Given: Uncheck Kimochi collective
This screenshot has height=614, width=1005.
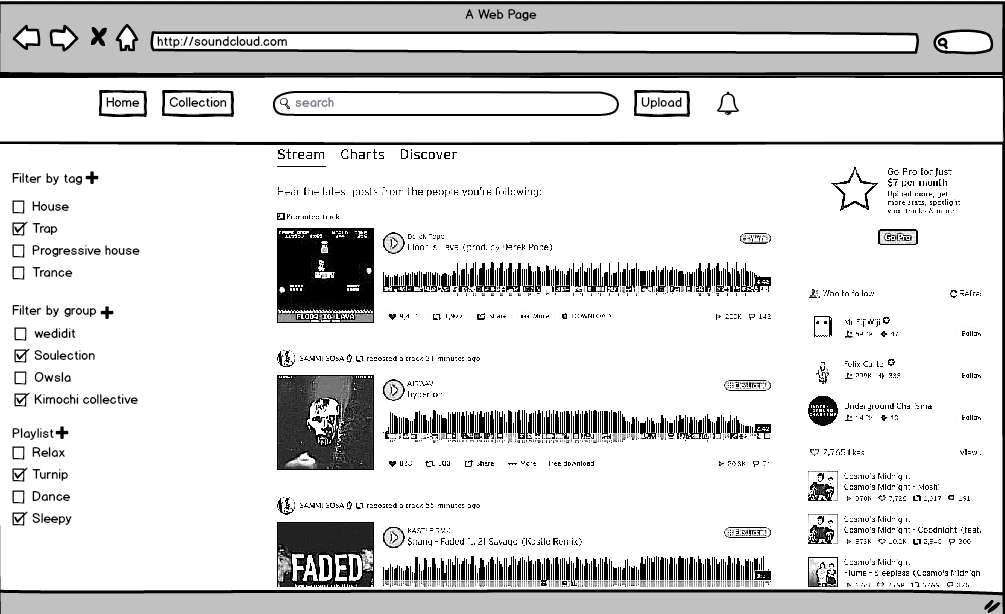Looking at the screenshot, I should coord(21,400).
